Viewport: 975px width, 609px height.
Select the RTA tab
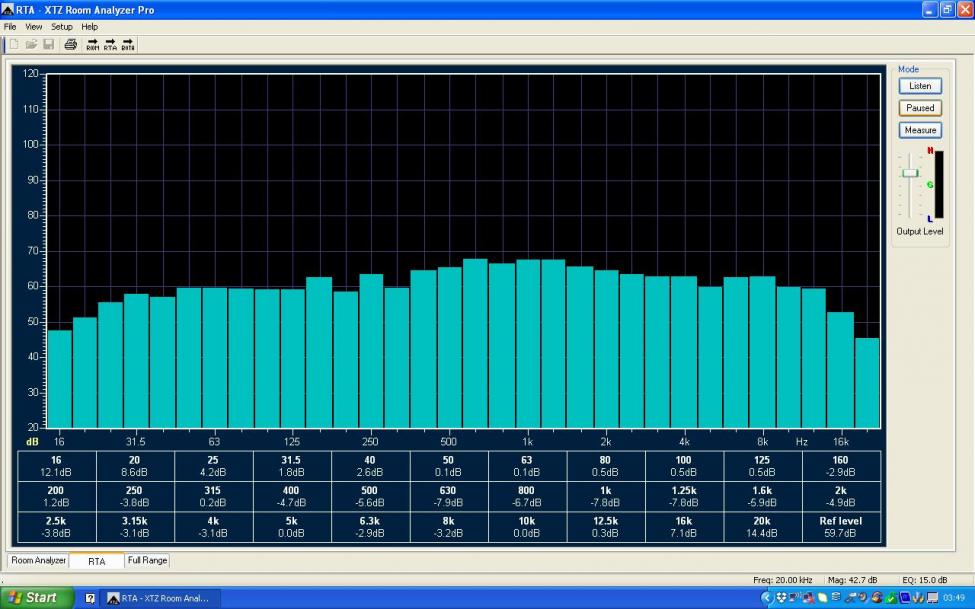pyautogui.click(x=96, y=561)
